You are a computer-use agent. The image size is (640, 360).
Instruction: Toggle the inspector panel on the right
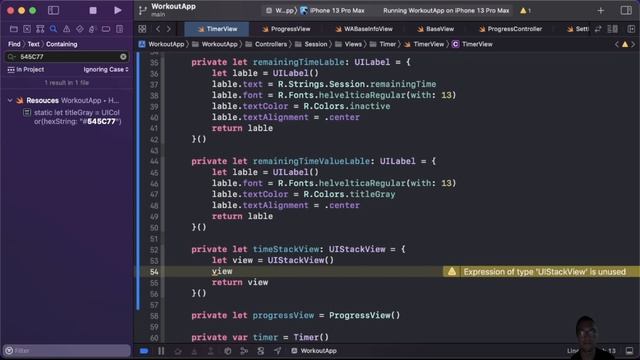click(626, 11)
